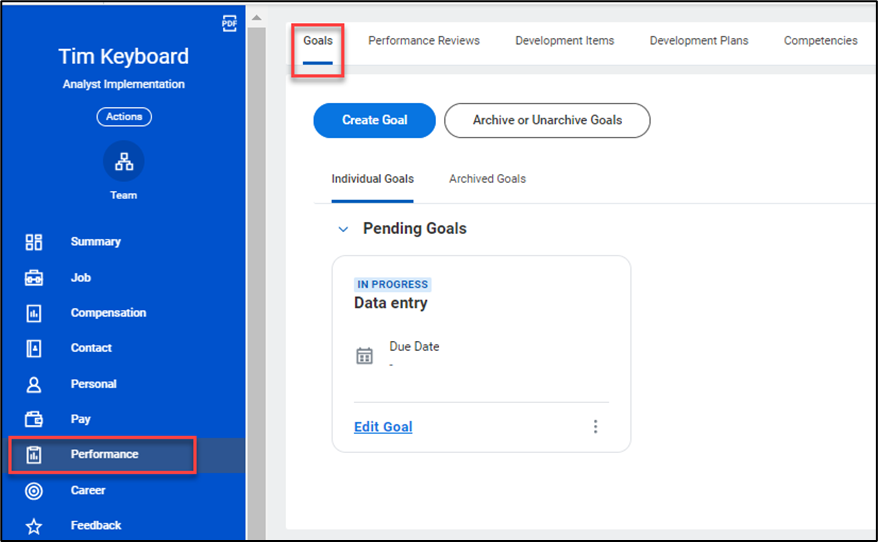
Task: Open the Development Items tab
Action: [564, 41]
